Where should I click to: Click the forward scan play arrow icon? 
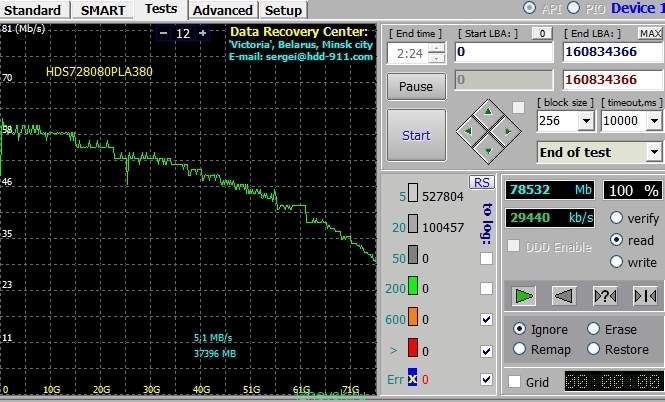[x=524, y=295]
